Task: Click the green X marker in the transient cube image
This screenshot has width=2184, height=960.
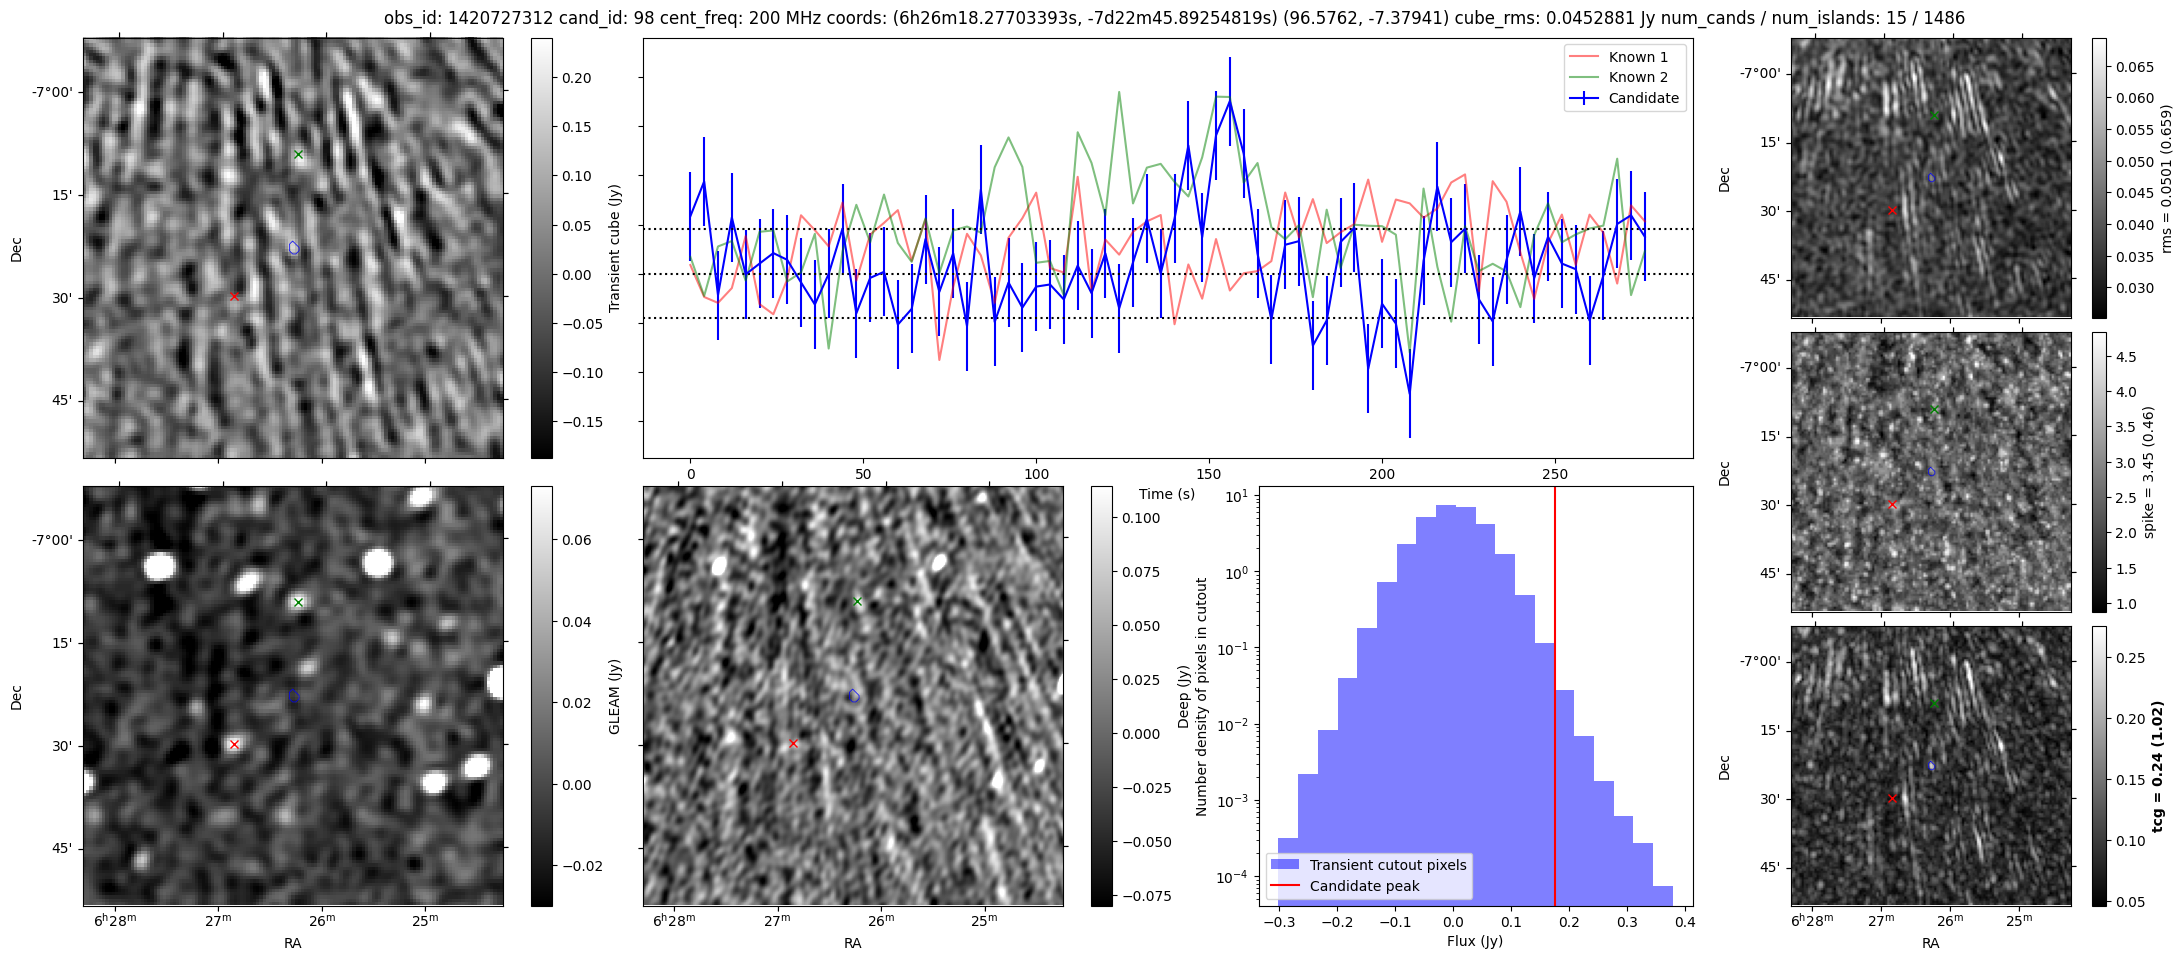Action: point(298,154)
